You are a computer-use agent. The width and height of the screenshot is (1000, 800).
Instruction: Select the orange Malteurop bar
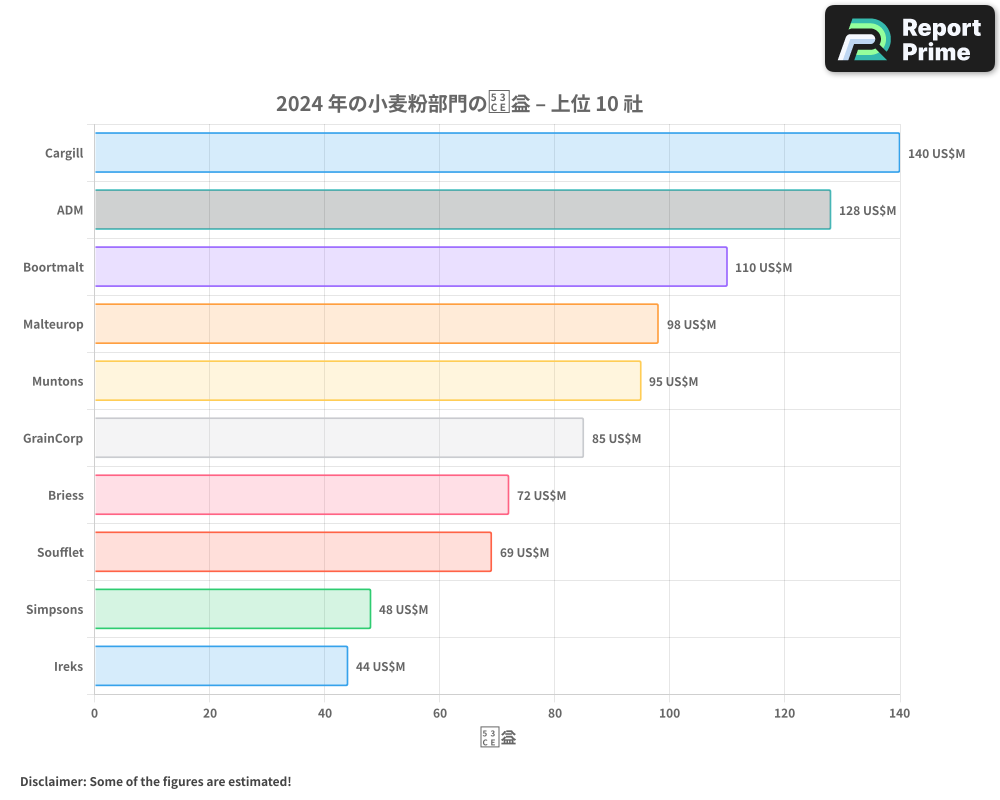click(376, 324)
